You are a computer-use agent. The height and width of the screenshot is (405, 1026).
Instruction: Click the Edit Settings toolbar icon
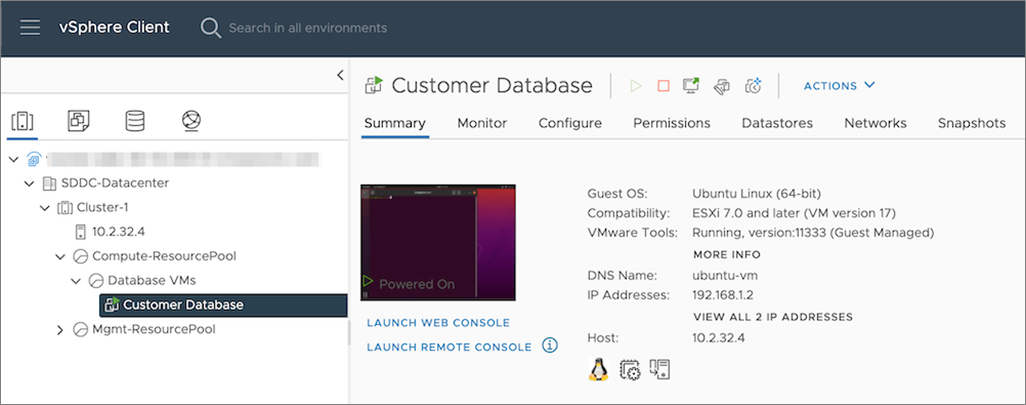pyautogui.click(x=722, y=86)
